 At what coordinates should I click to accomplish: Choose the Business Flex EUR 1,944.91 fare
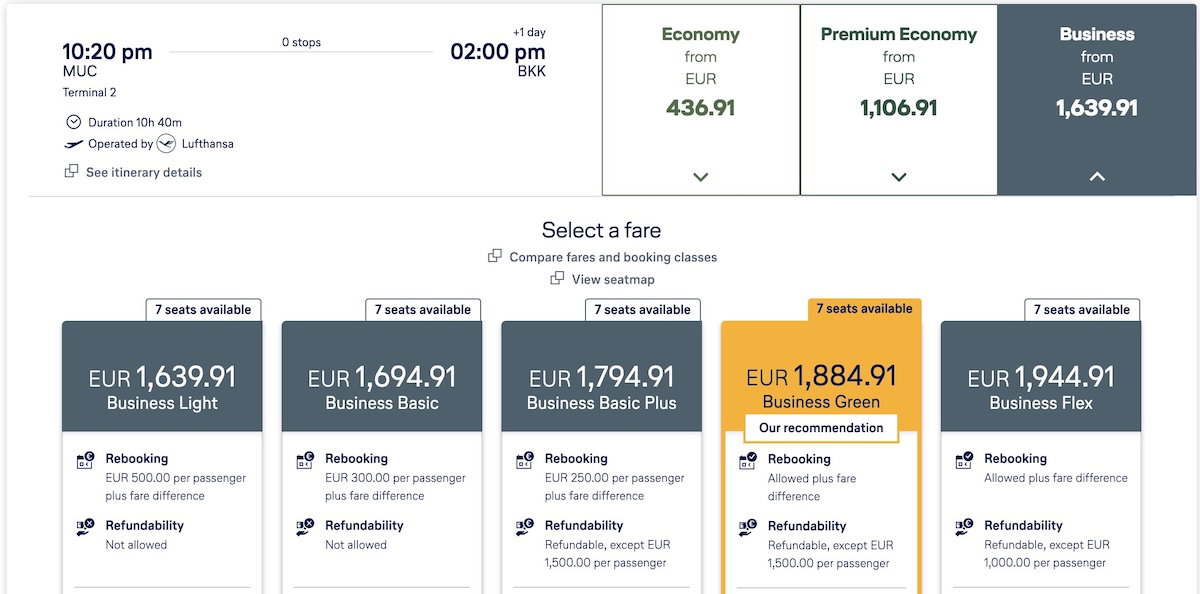[x=1041, y=387]
